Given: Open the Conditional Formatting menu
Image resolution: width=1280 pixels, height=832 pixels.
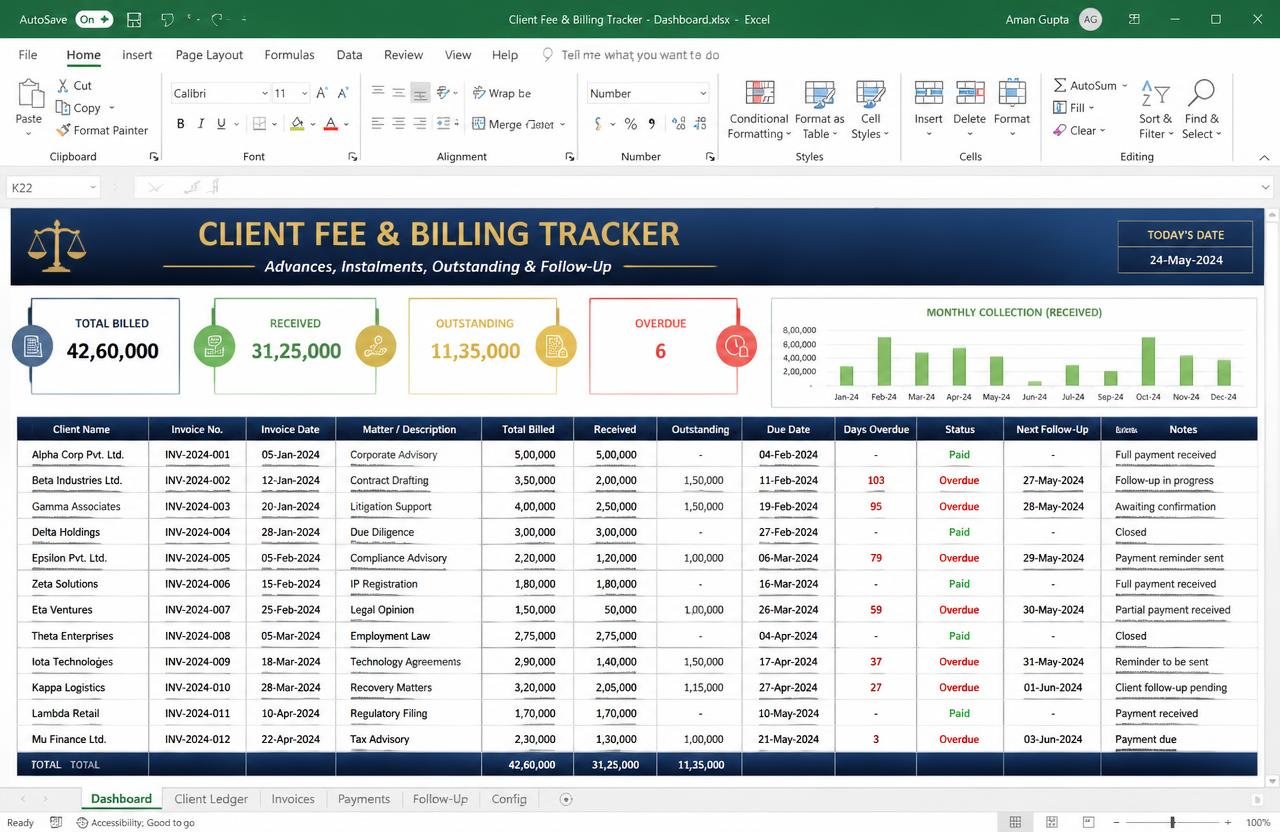Looking at the screenshot, I should [x=759, y=110].
